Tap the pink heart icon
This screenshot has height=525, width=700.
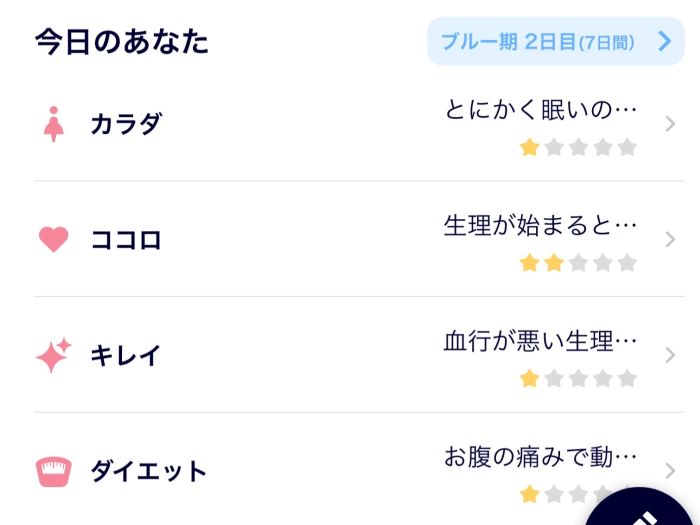(53, 240)
